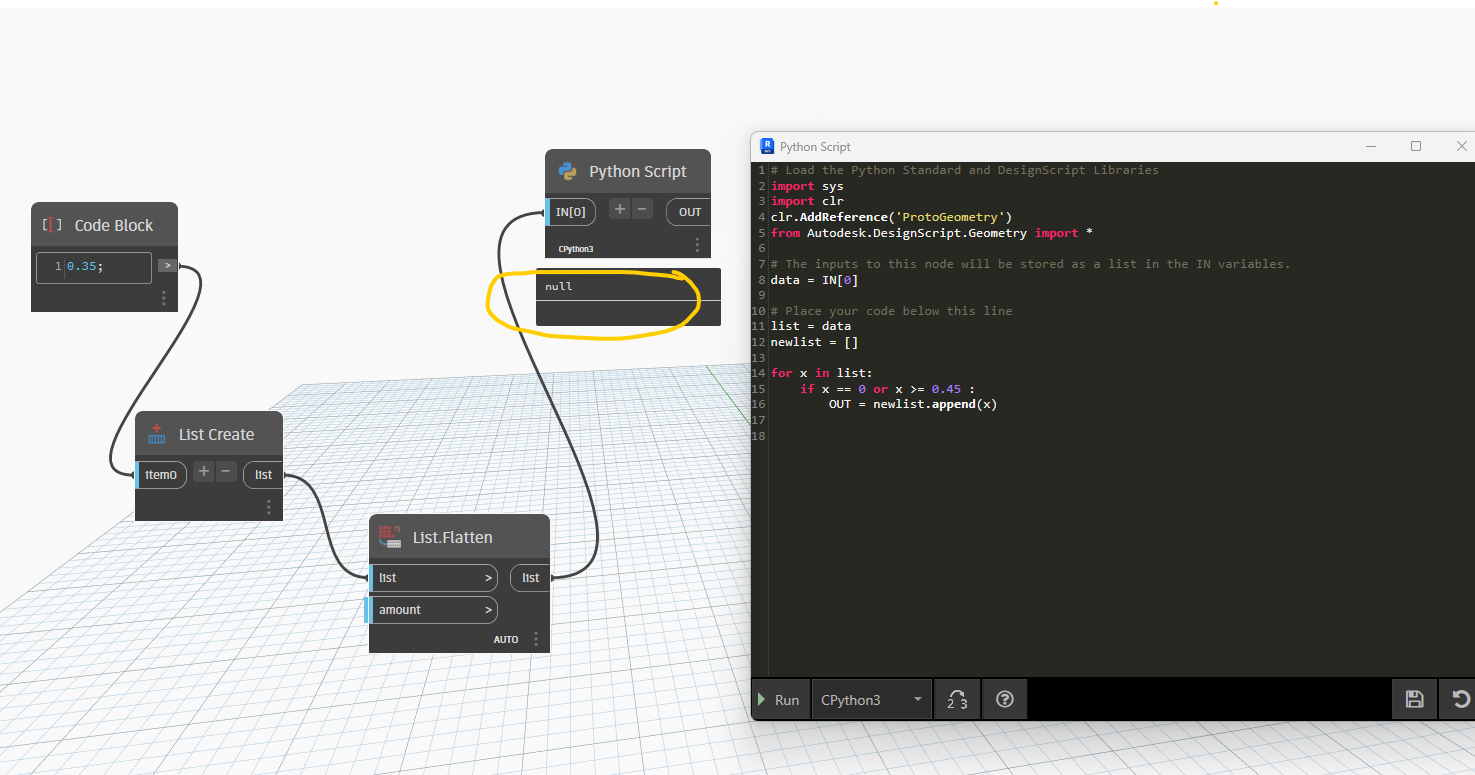Click the 'import clr' code line

click(x=807, y=201)
